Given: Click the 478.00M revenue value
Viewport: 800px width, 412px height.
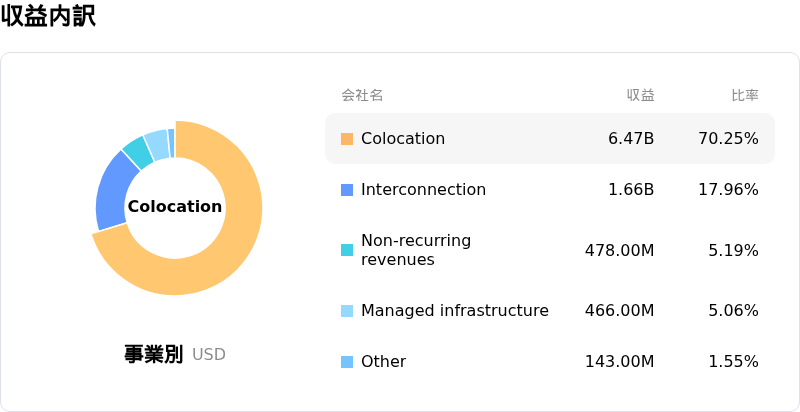Looking at the screenshot, I should point(619,250).
